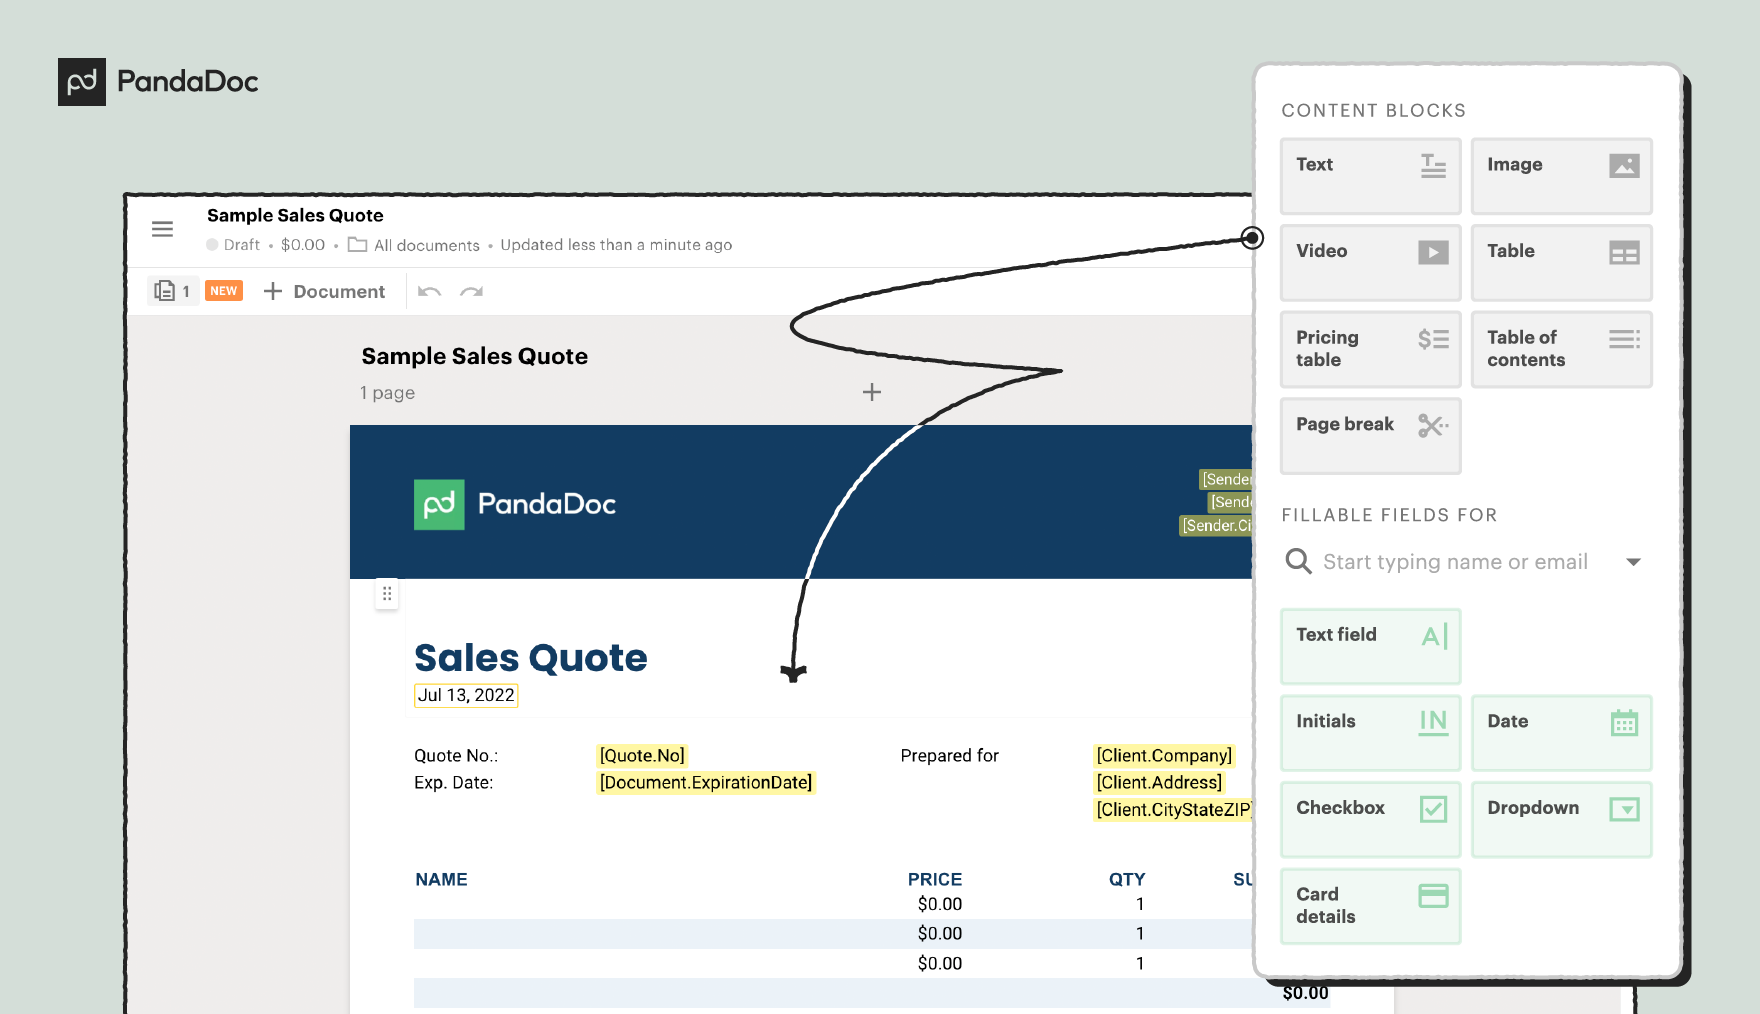The image size is (1760, 1014).
Task: Click the QTY column header
Action: coord(1127,879)
